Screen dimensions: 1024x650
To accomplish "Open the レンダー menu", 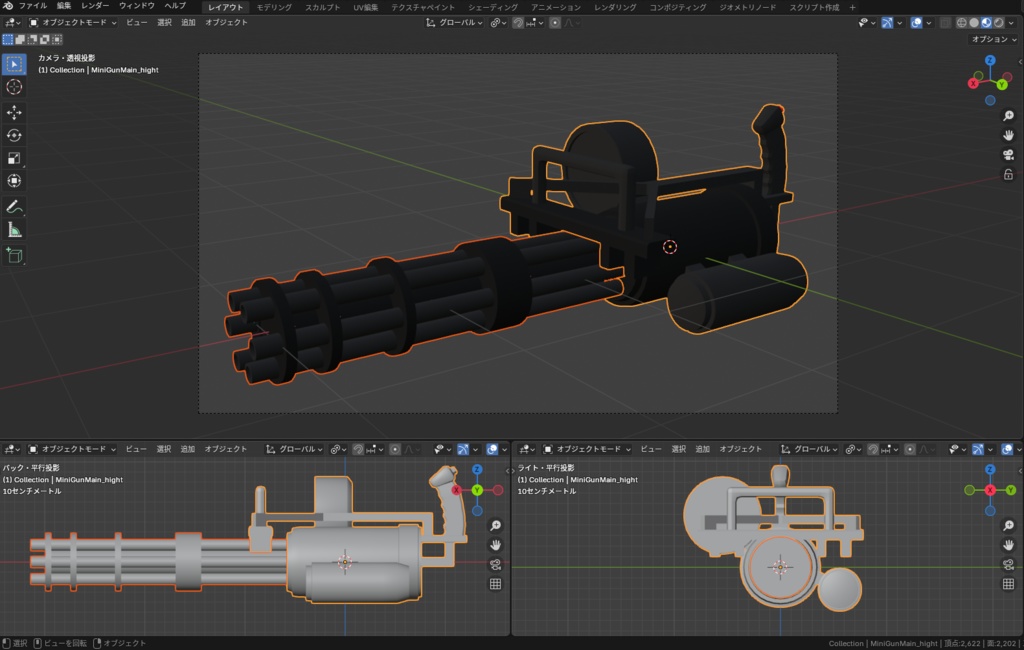I will pyautogui.click(x=95, y=6).
